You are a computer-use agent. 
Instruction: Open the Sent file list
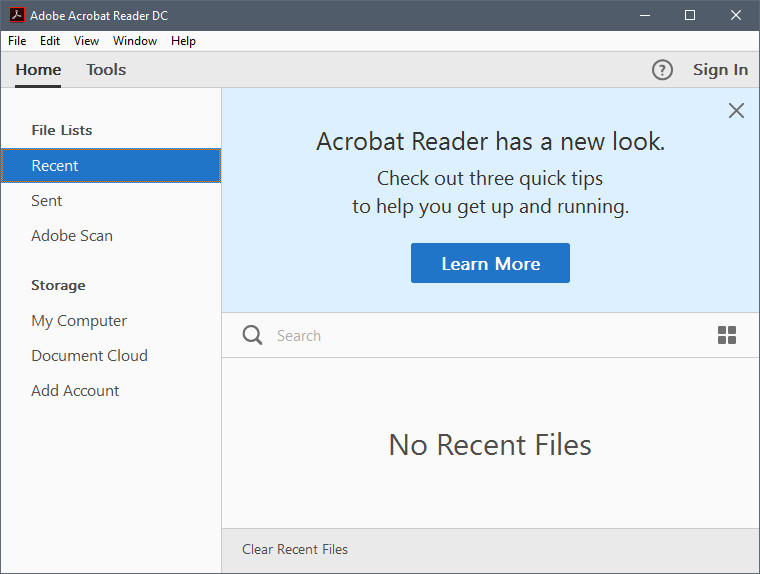coord(47,201)
